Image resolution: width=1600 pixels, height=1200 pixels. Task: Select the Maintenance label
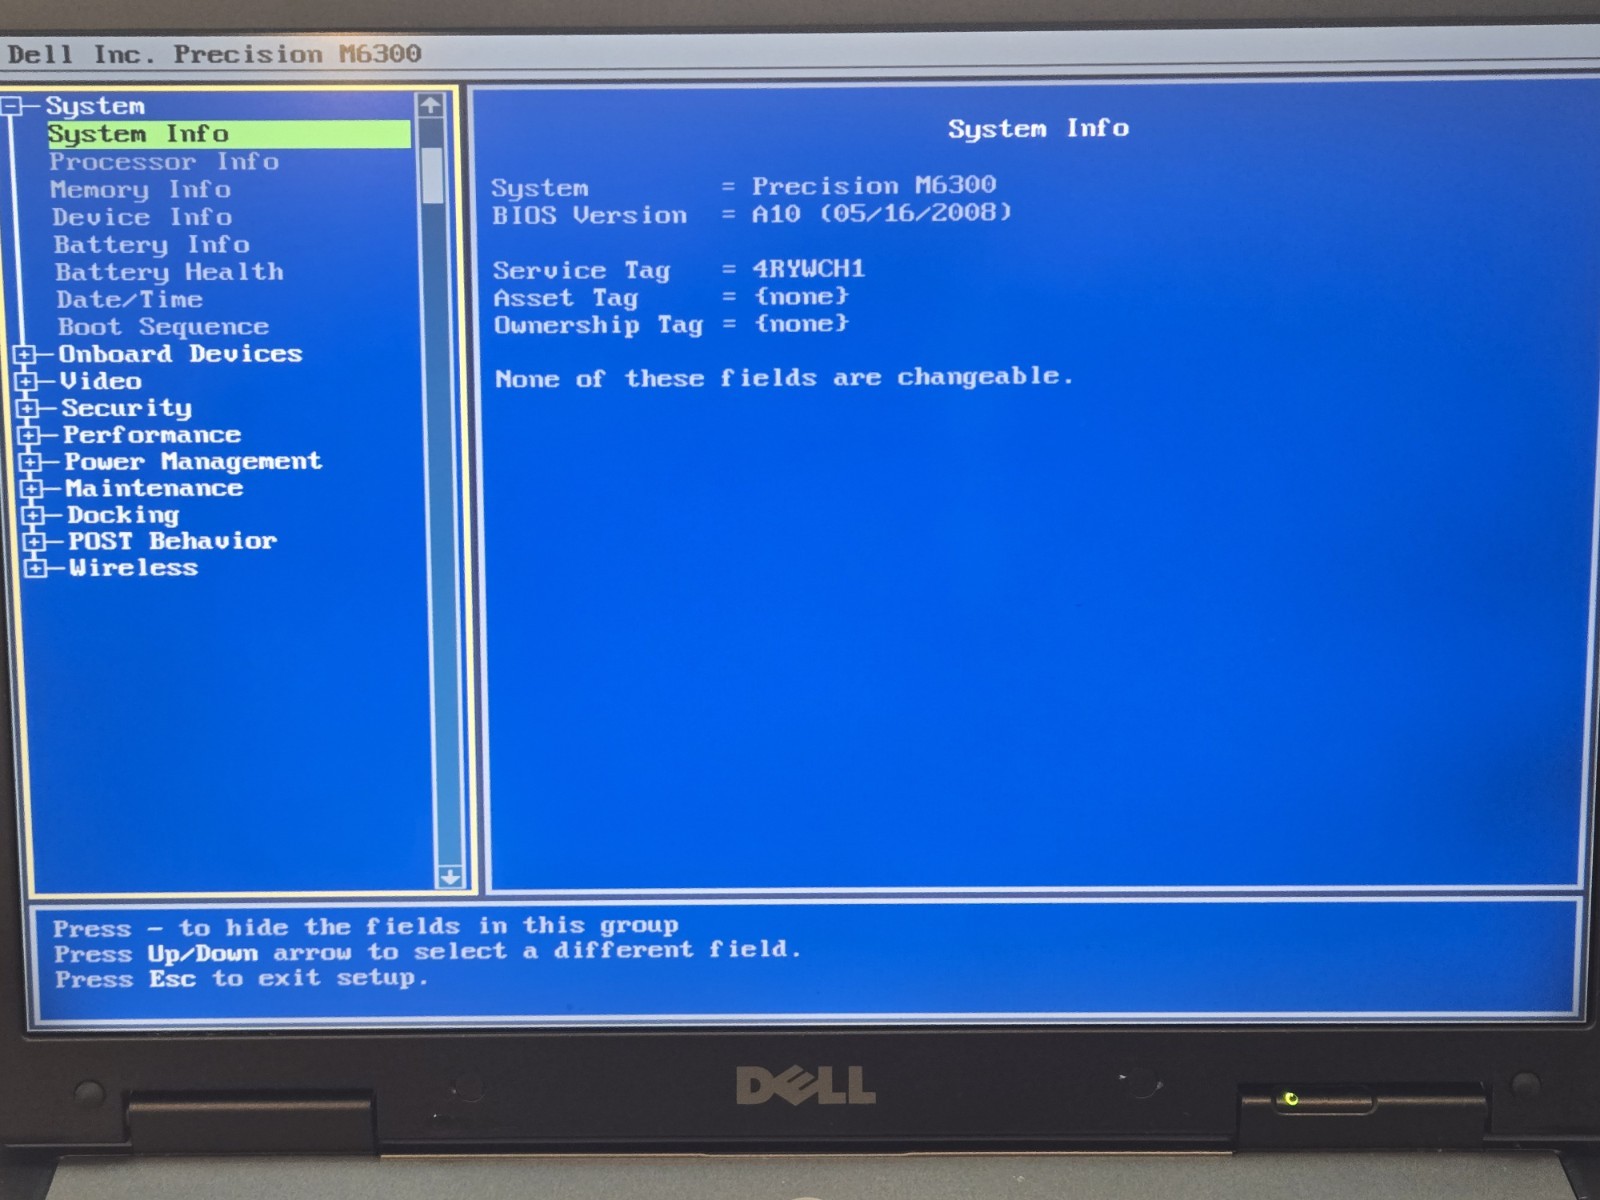(154, 488)
